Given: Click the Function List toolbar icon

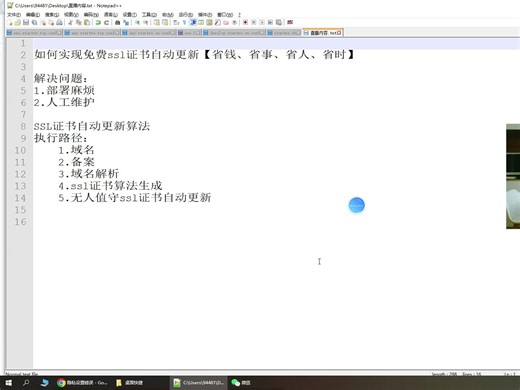Looking at the screenshot, I should [x=218, y=23].
